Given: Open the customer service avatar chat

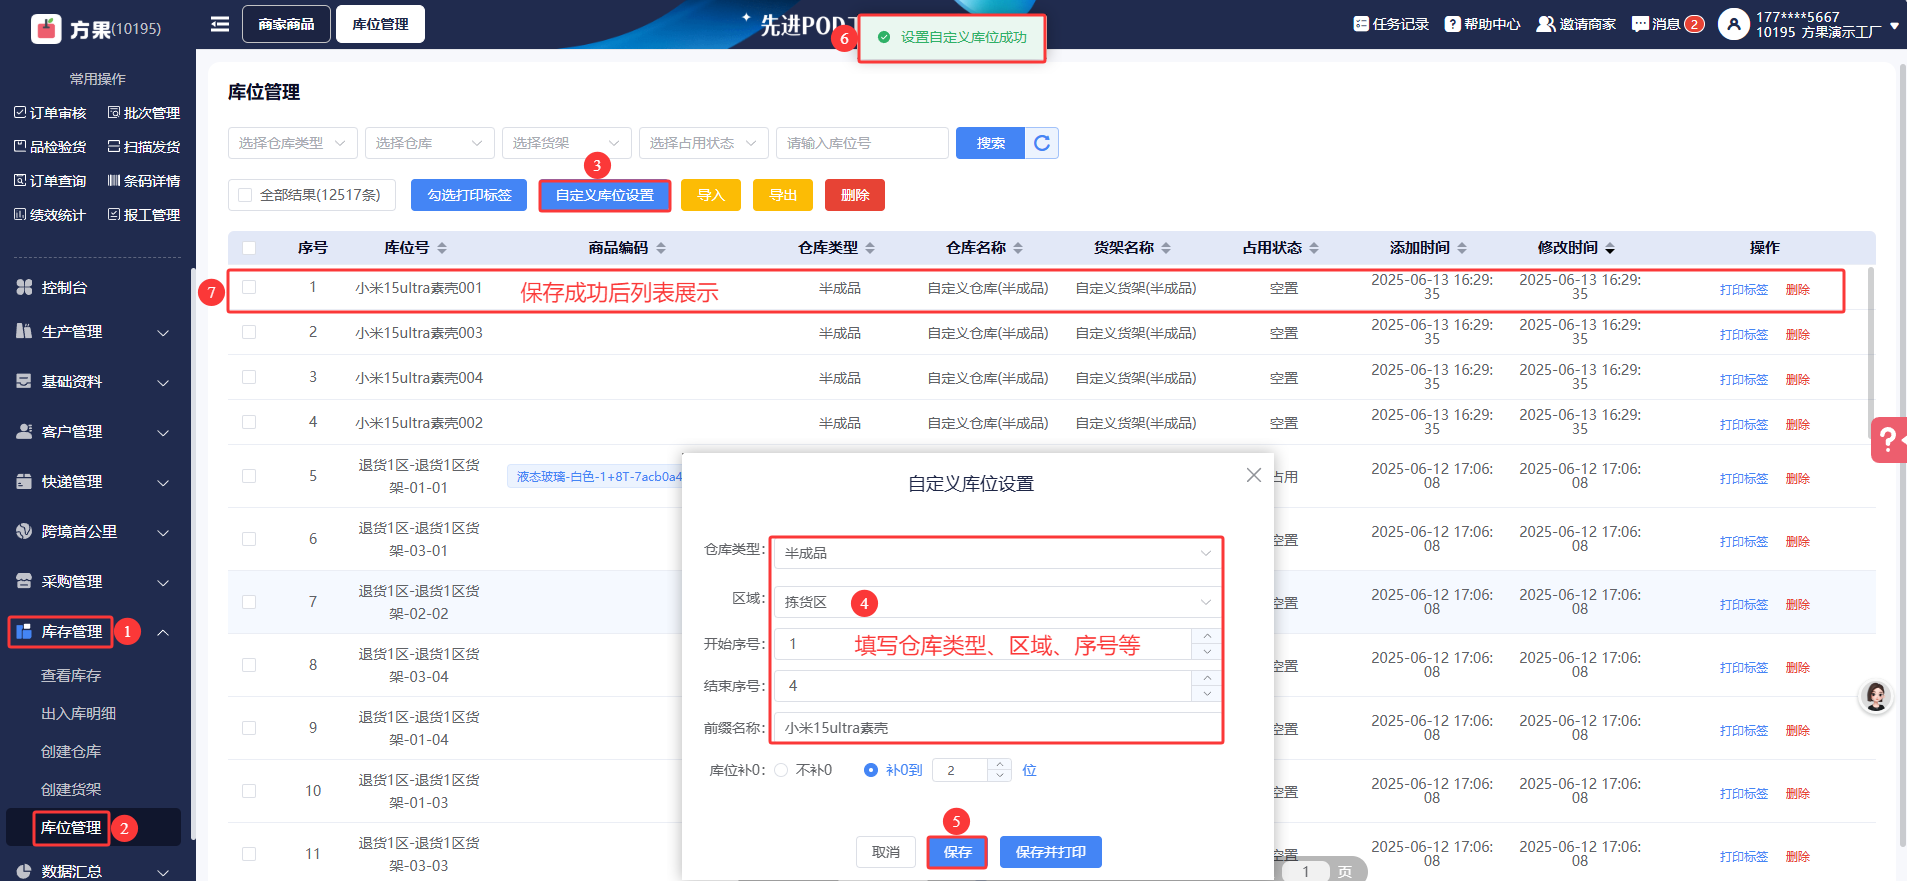Looking at the screenshot, I should click(x=1876, y=697).
